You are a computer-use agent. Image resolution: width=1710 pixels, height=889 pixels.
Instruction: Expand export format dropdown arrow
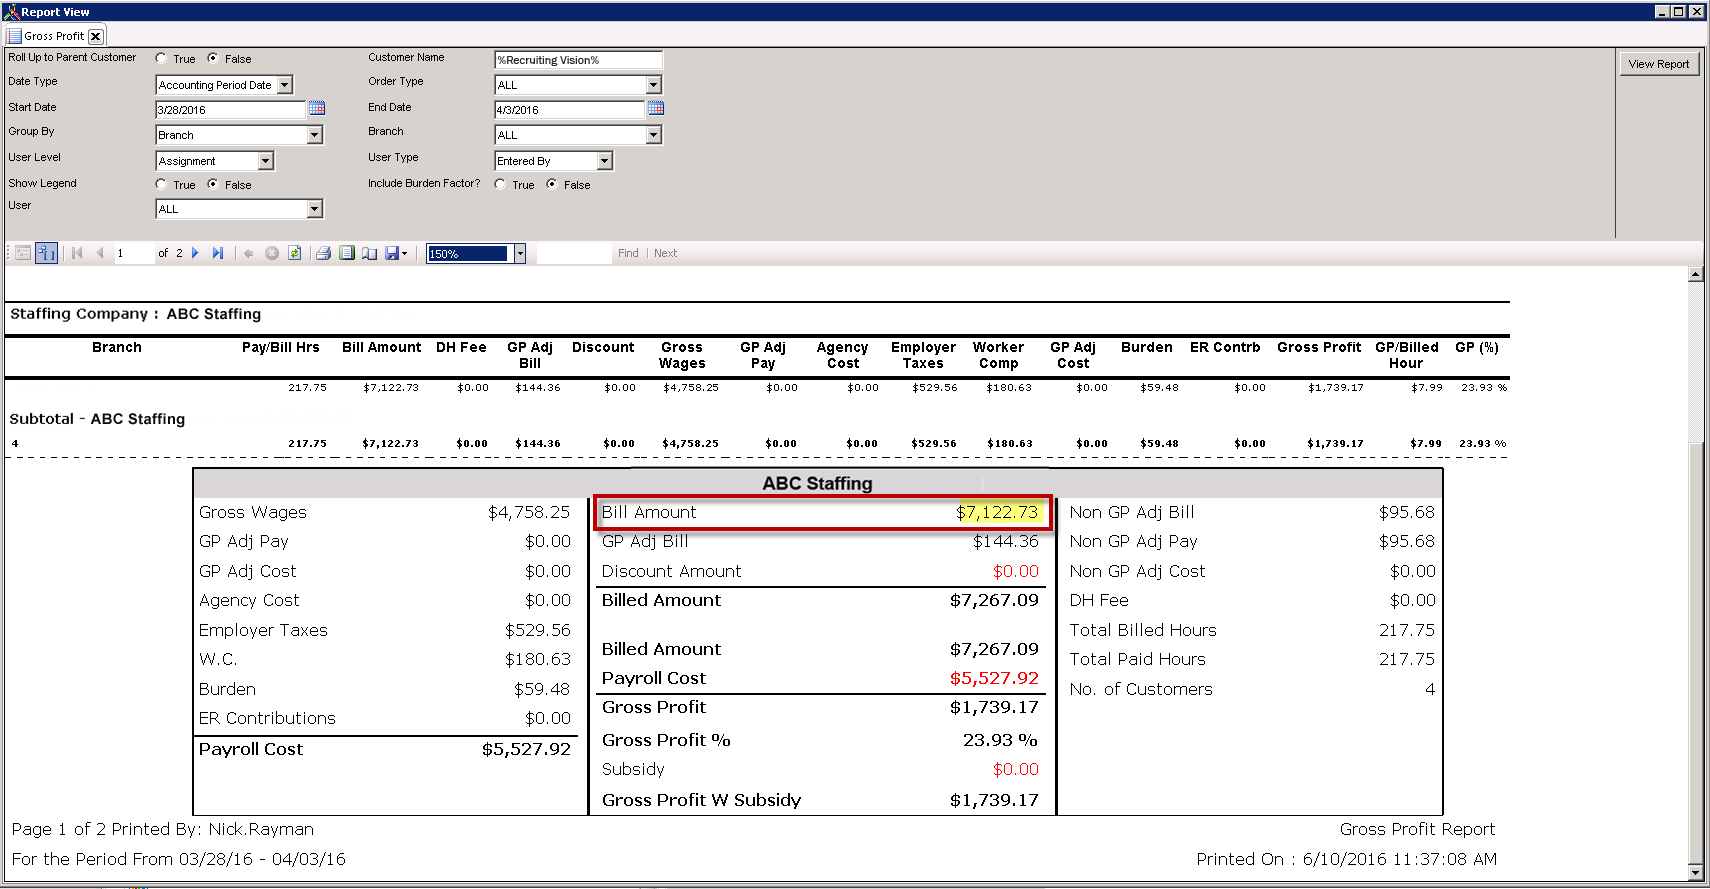click(404, 254)
